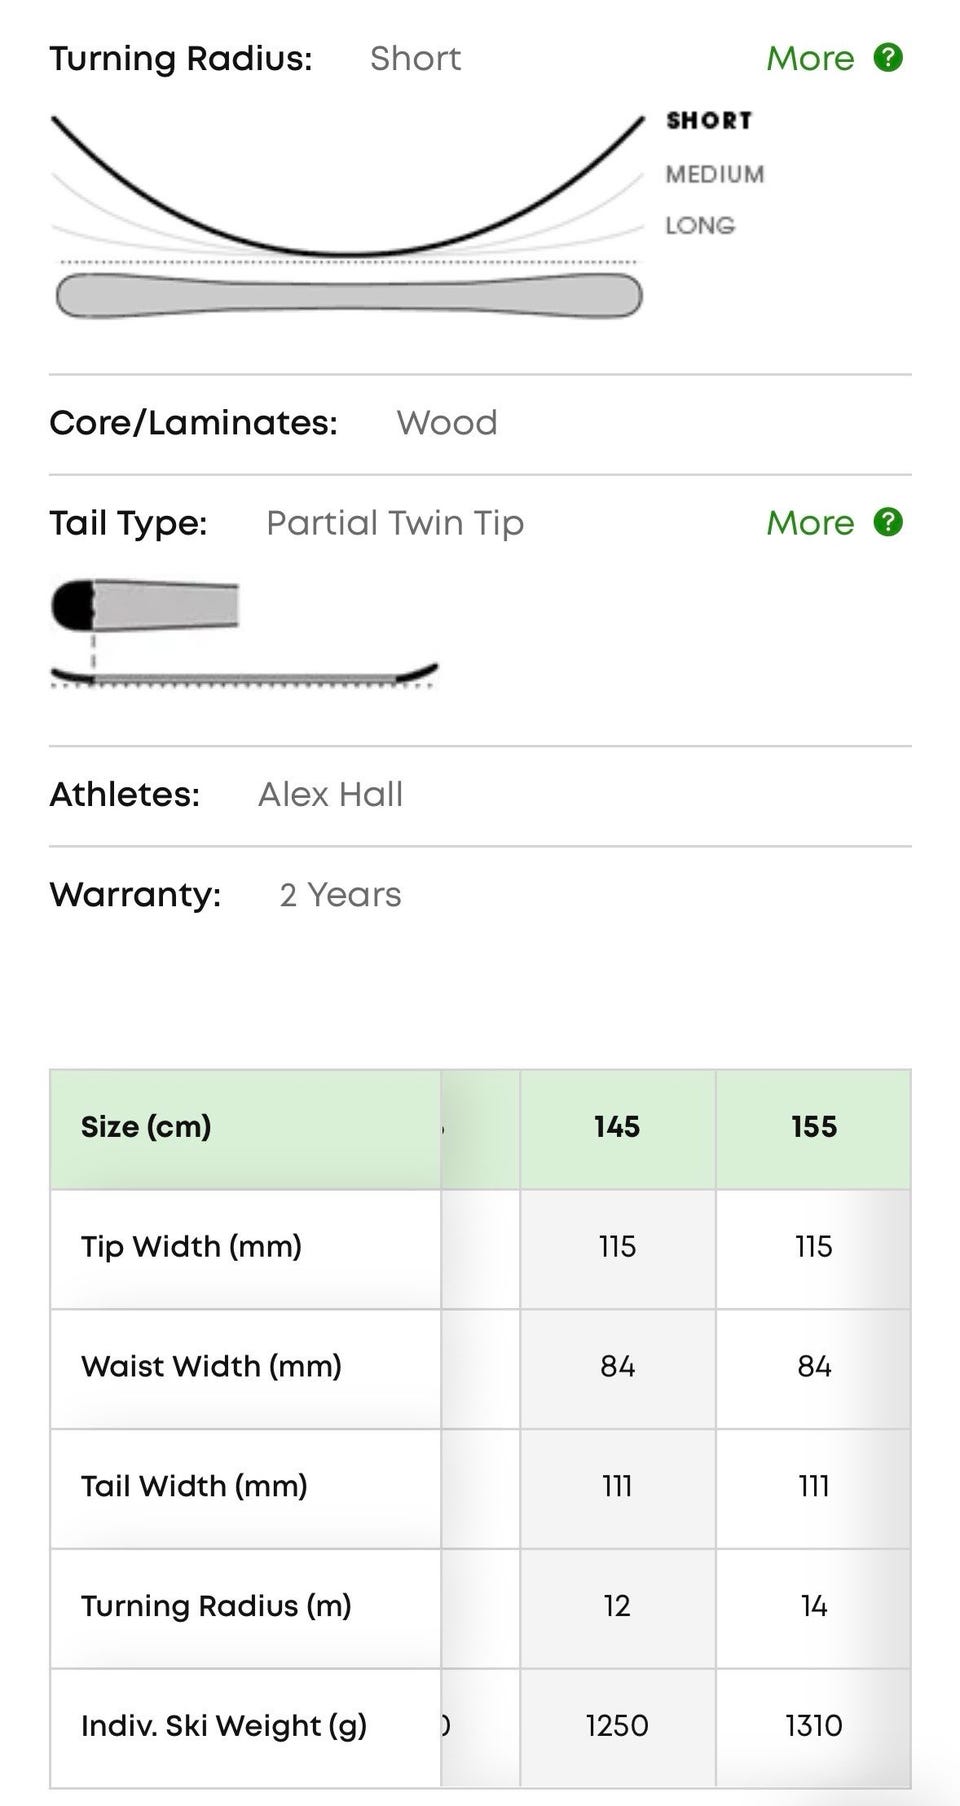This screenshot has height=1806, width=960.
Task: Click the partial twin tip tail icon
Action: pos(145,605)
